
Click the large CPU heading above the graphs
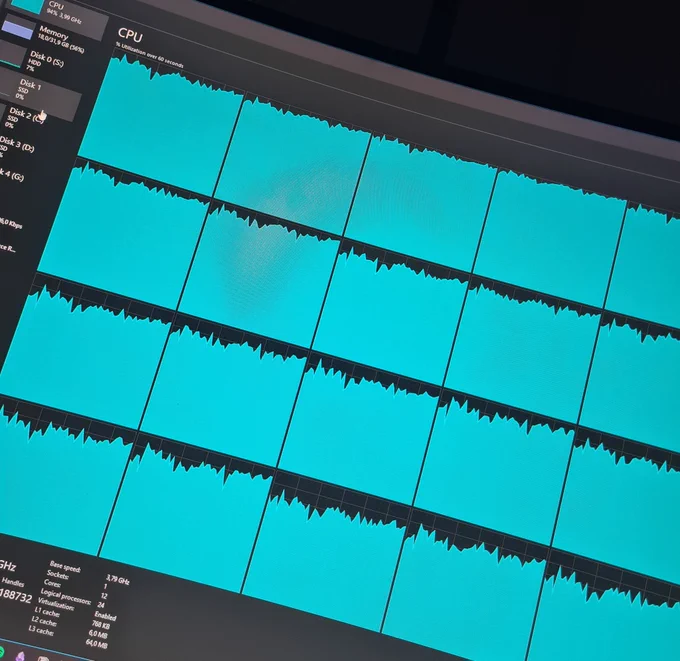(130, 36)
